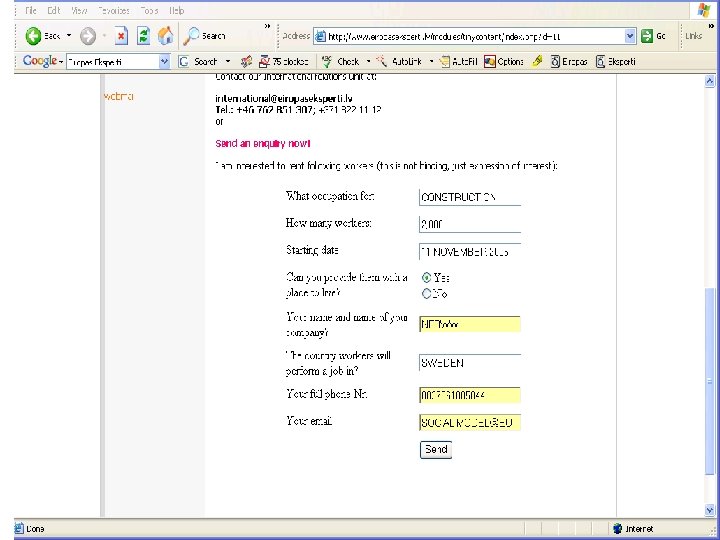The height and width of the screenshot is (540, 720).
Task: Click the orange sidebar link
Action: [x=118, y=96]
